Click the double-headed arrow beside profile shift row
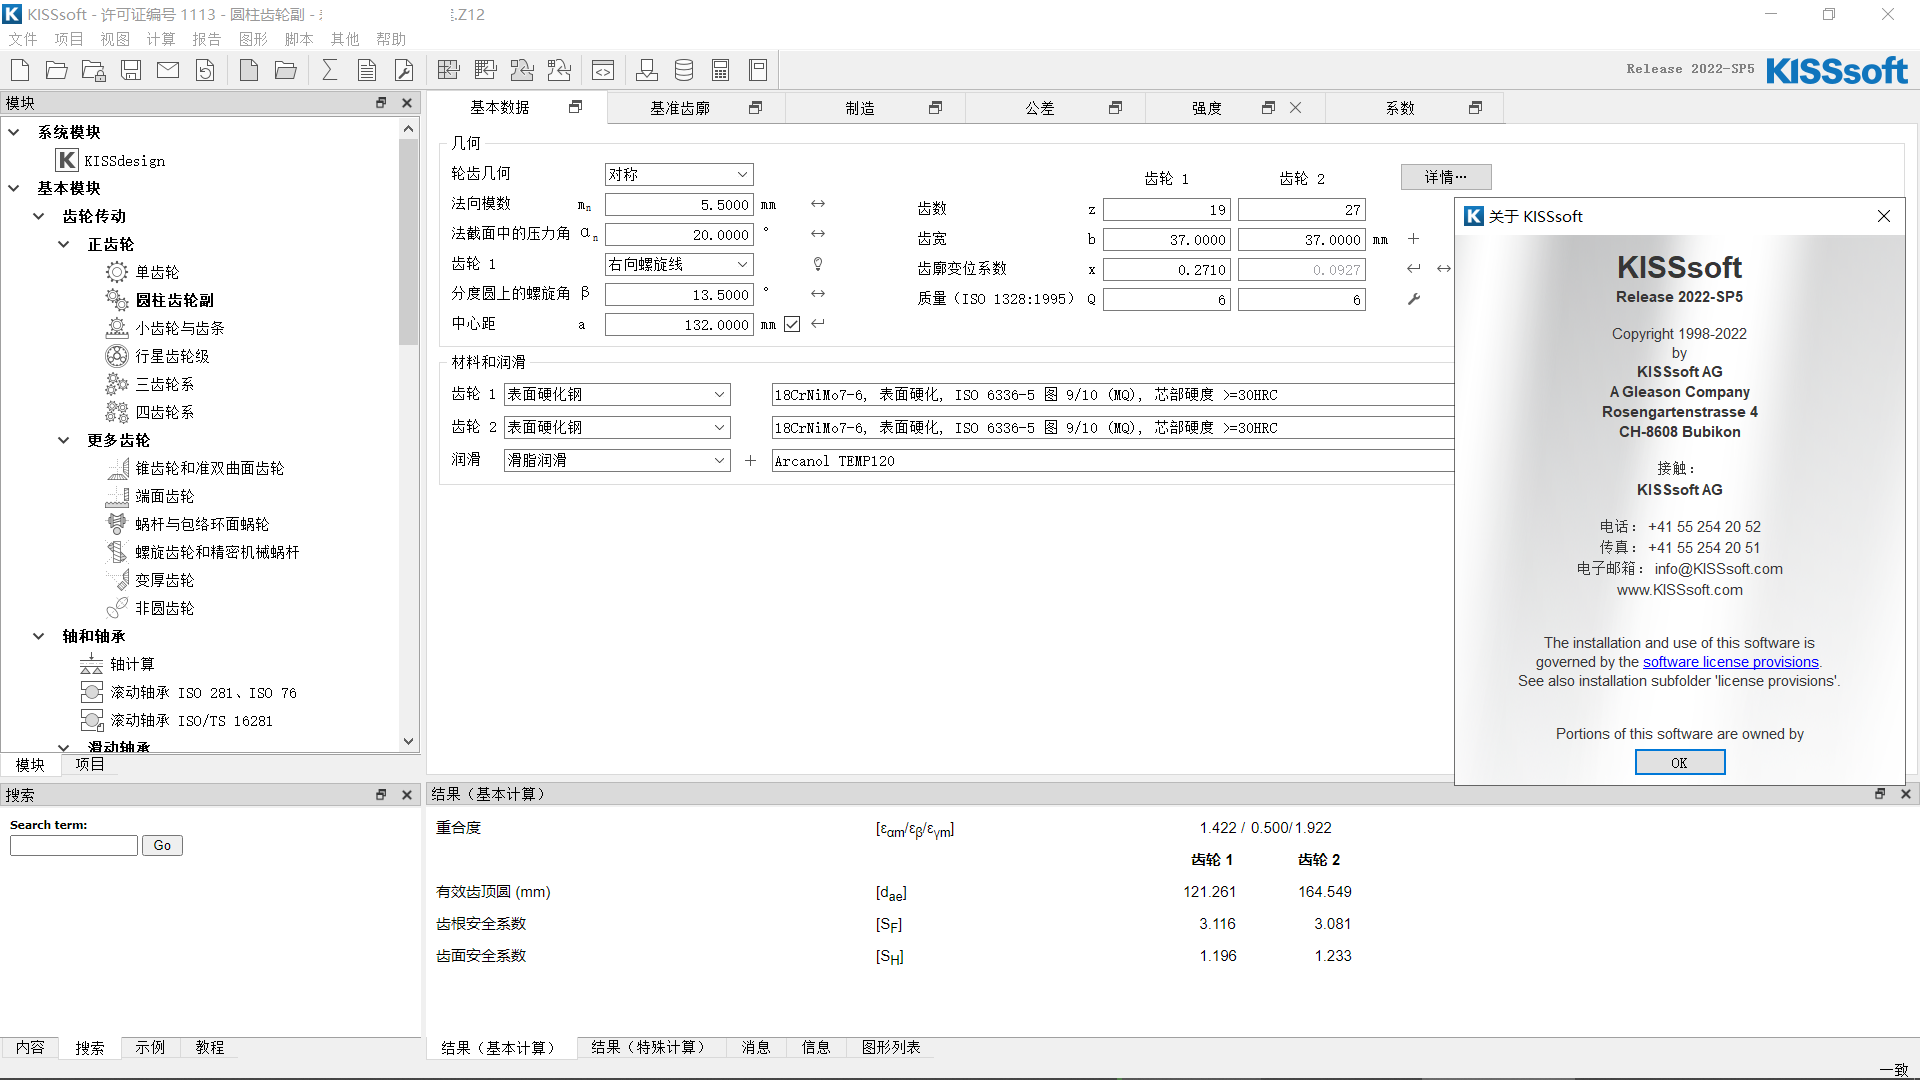 pos(1444,269)
